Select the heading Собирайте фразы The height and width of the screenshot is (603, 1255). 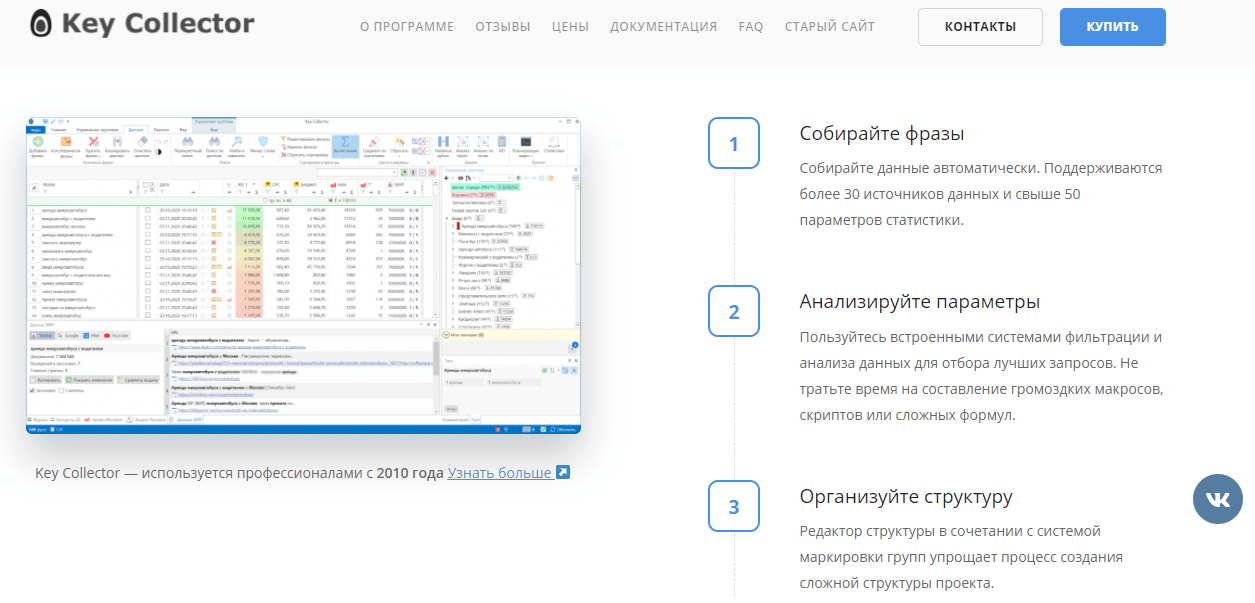[882, 134]
